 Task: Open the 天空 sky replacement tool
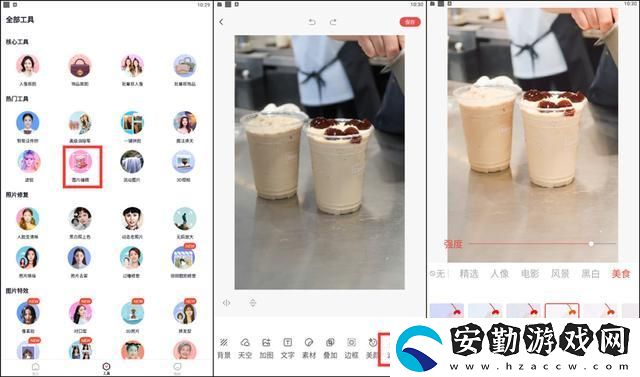click(x=245, y=348)
